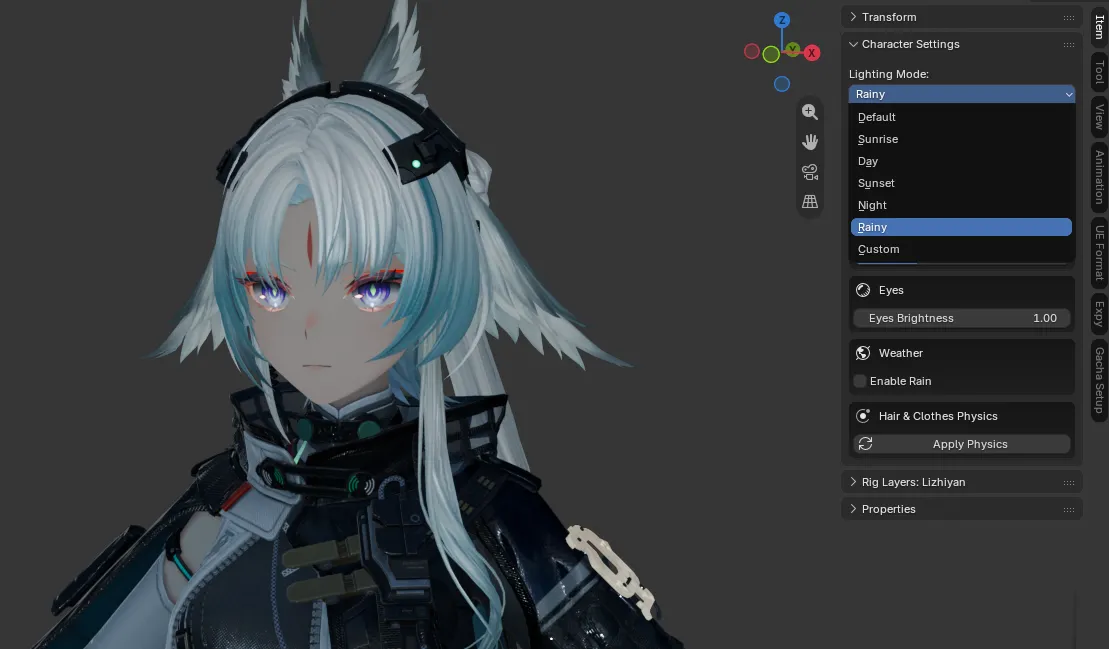Image resolution: width=1109 pixels, height=649 pixels.
Task: Expand the Properties panel
Action: tap(853, 508)
